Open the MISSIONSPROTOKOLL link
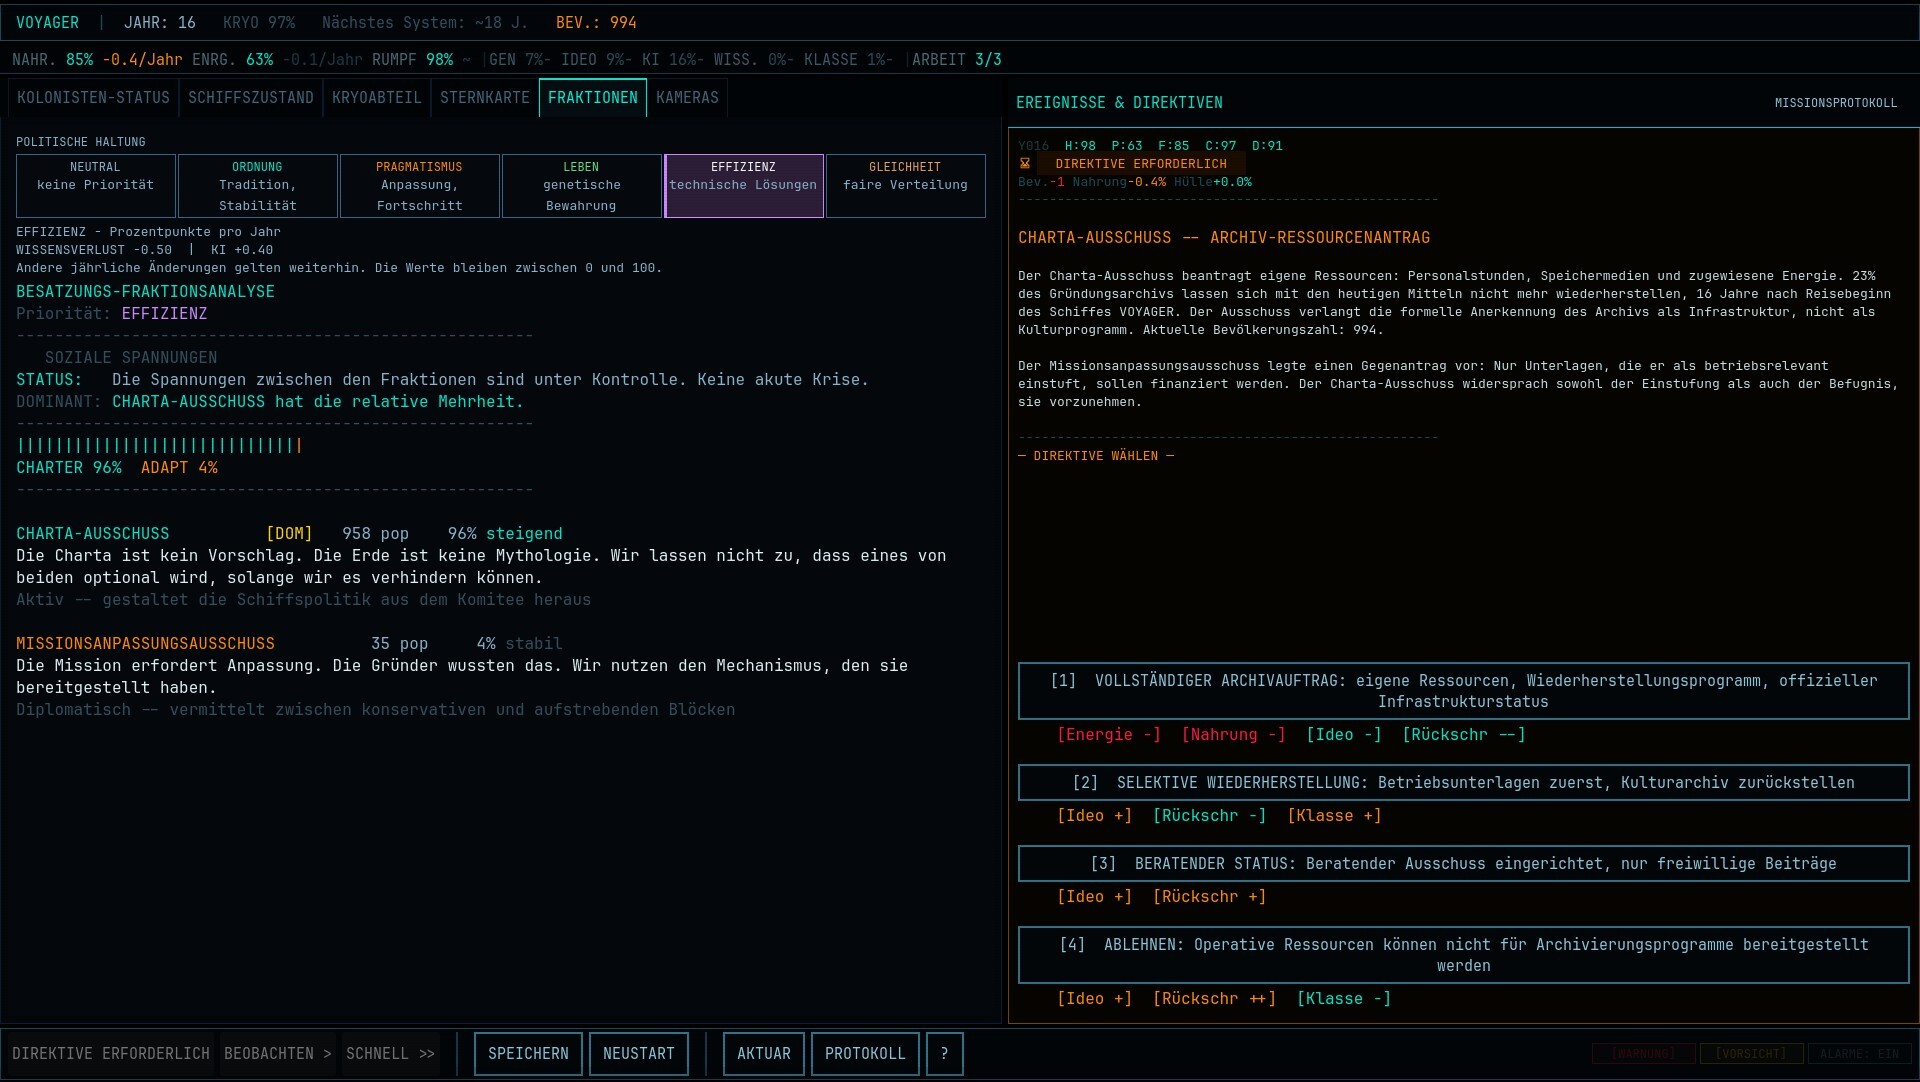Screen dimensions: 1920x1082 pyautogui.click(x=1836, y=103)
